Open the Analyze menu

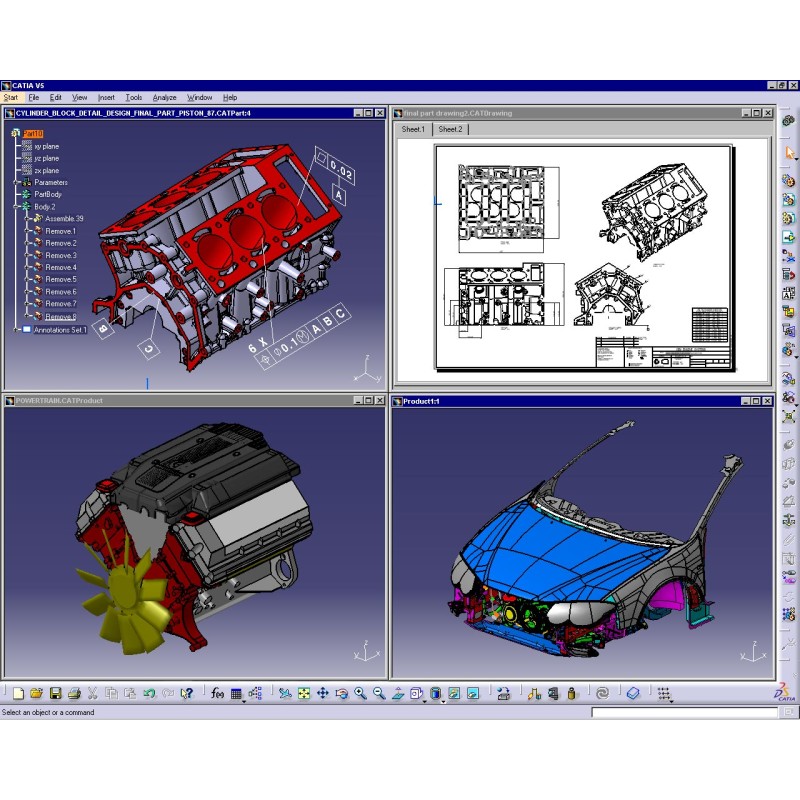pyautogui.click(x=164, y=97)
